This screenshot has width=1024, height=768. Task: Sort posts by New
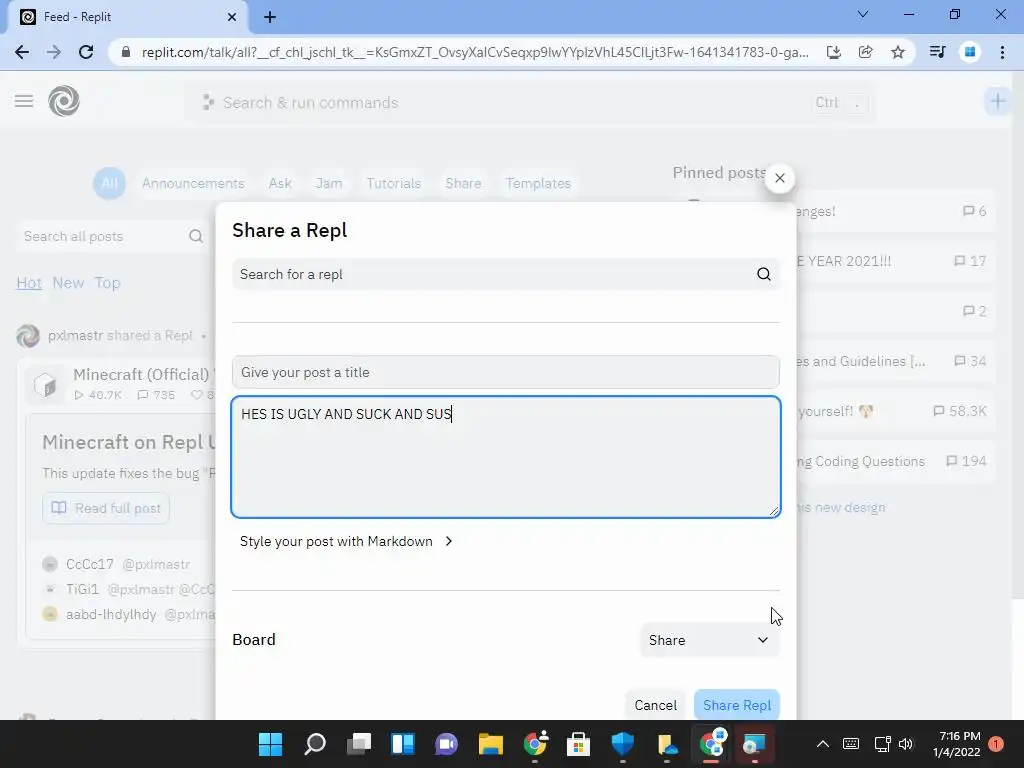[x=68, y=283]
